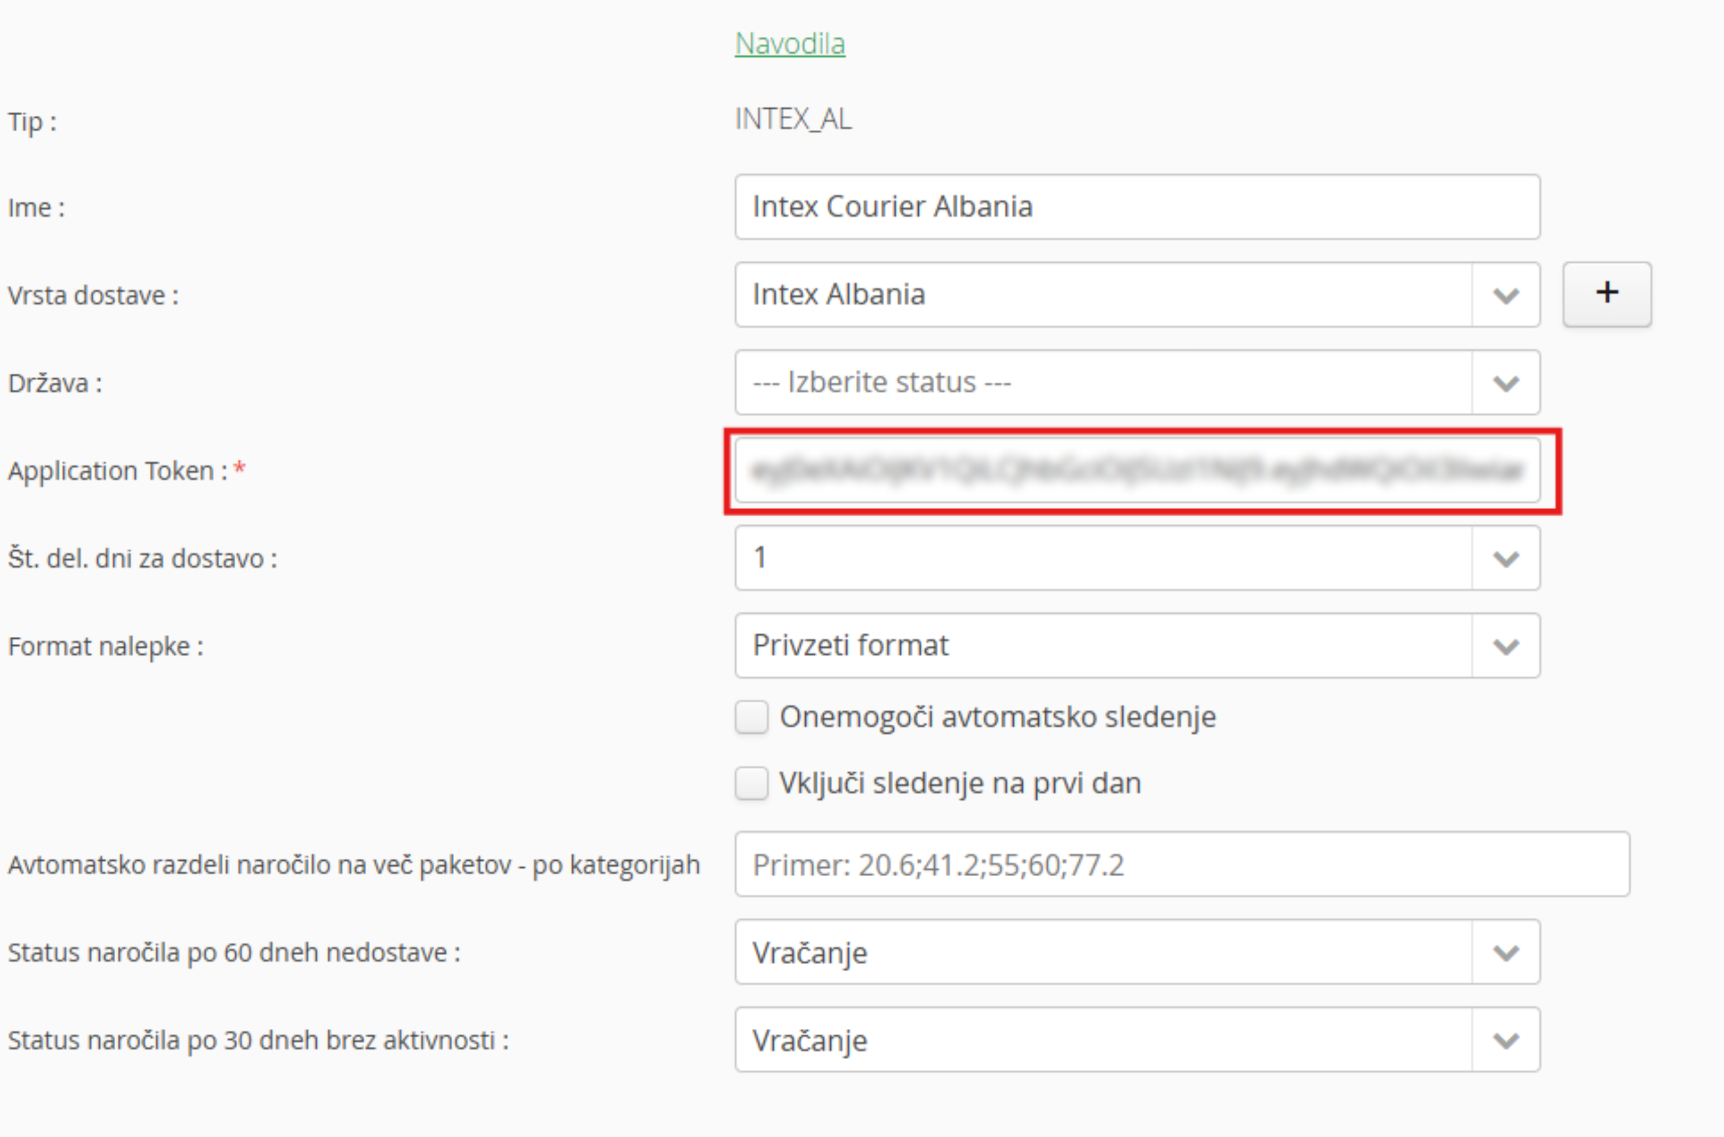This screenshot has height=1137, width=1724.
Task: Open the Navodila instructions link
Action: (790, 44)
